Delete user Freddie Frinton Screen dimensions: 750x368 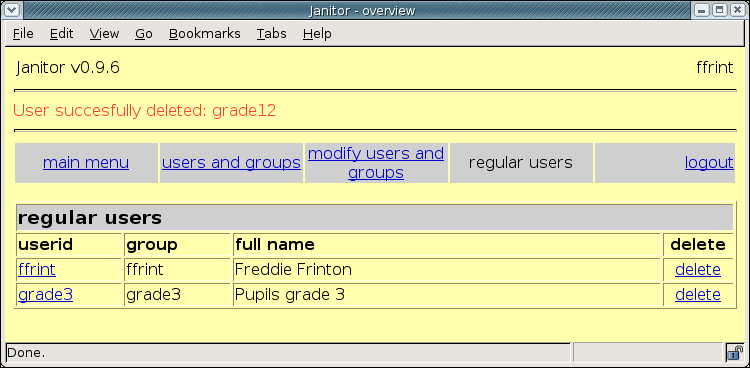(x=698, y=270)
